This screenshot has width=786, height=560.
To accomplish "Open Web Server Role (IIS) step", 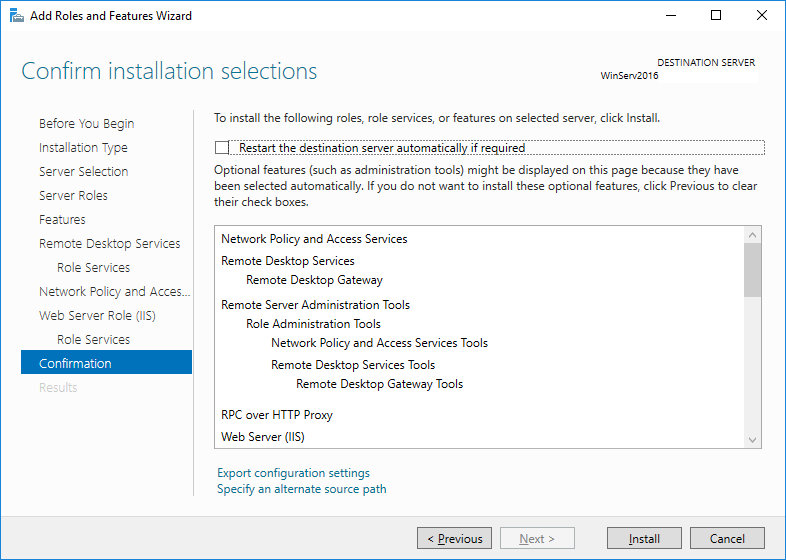I will [97, 316].
